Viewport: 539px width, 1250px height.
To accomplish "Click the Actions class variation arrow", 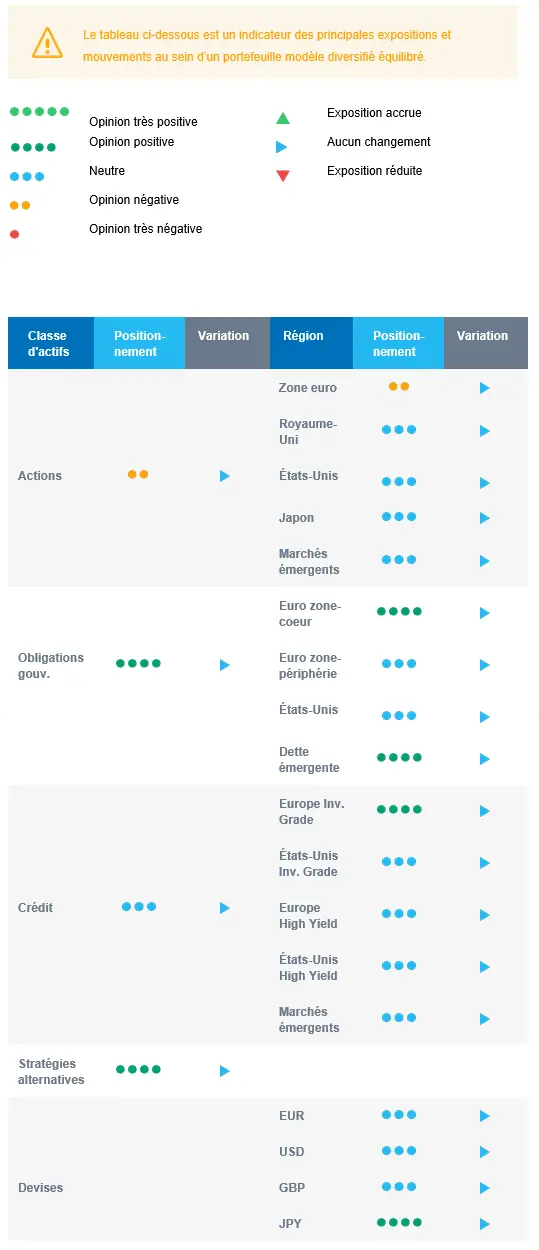I will (225, 476).
